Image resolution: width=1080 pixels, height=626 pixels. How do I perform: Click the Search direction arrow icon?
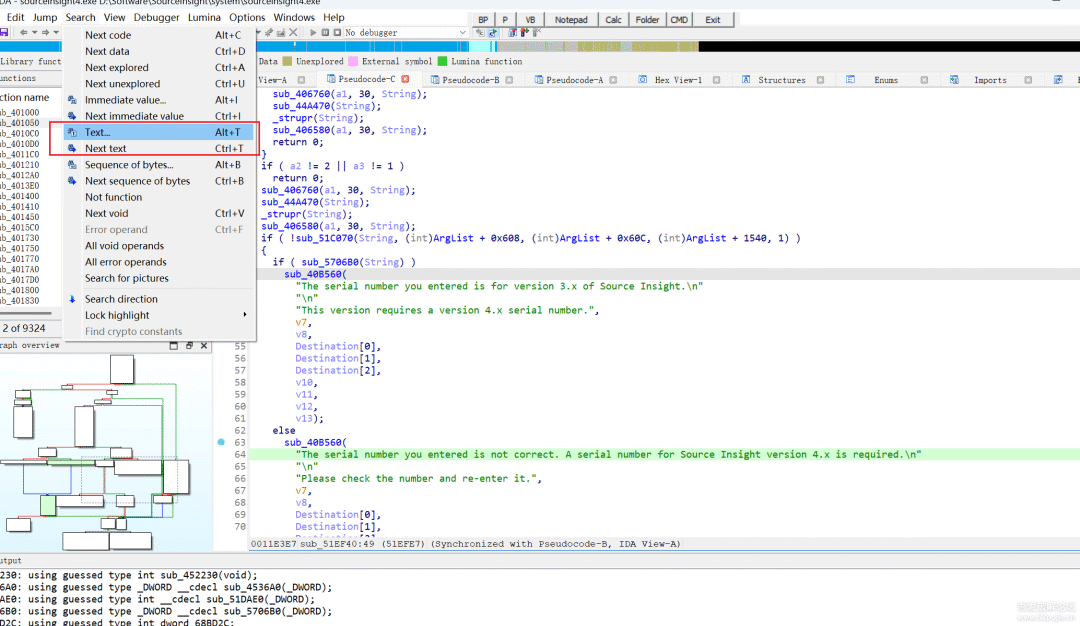click(72, 299)
